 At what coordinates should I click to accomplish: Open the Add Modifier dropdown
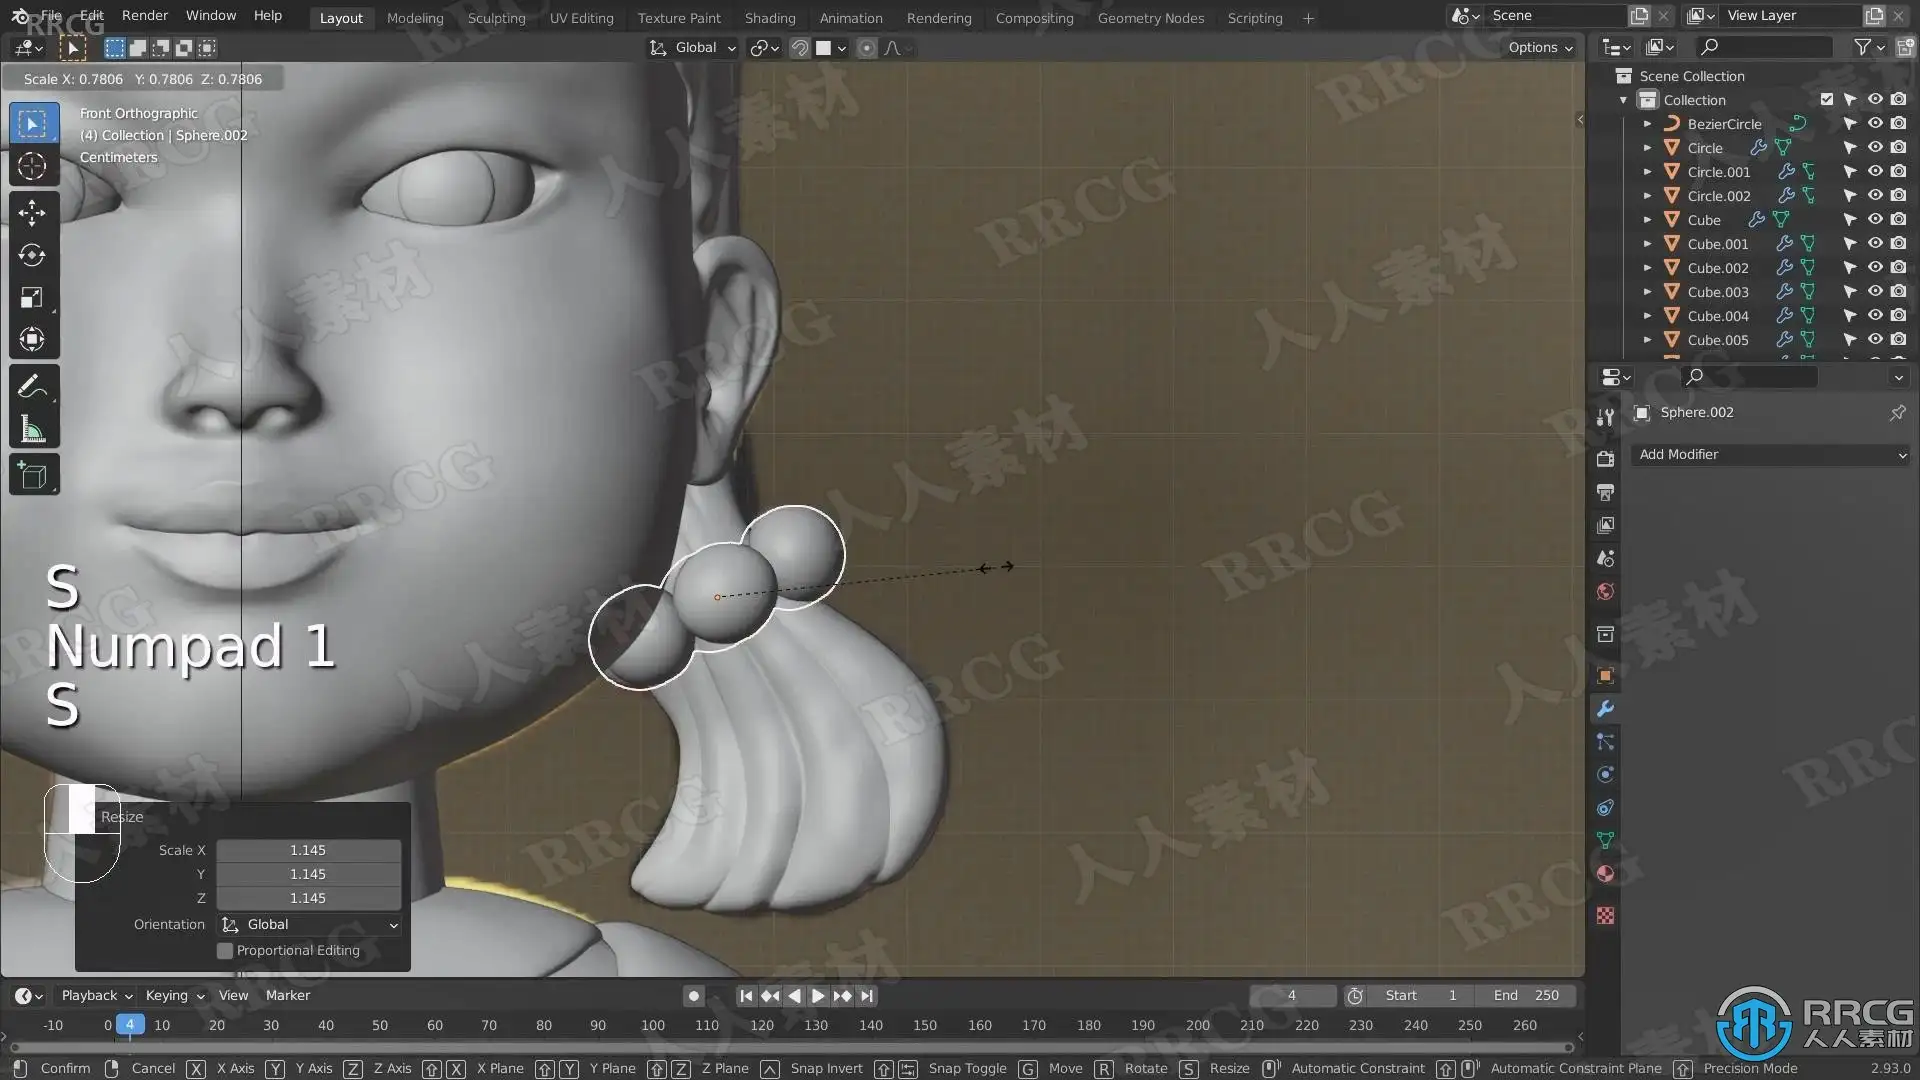1770,455
